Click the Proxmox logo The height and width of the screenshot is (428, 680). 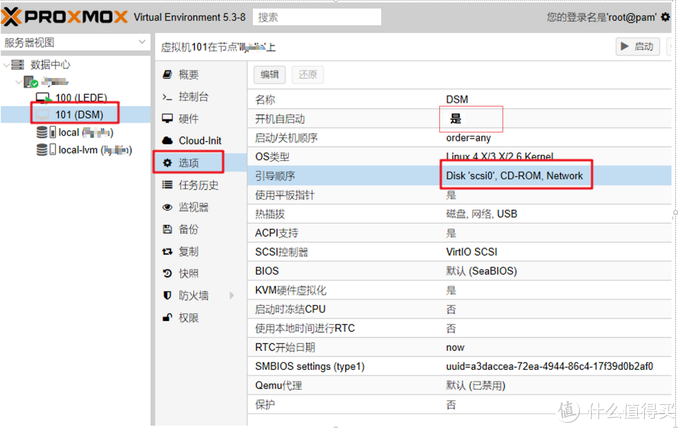click(x=65, y=17)
